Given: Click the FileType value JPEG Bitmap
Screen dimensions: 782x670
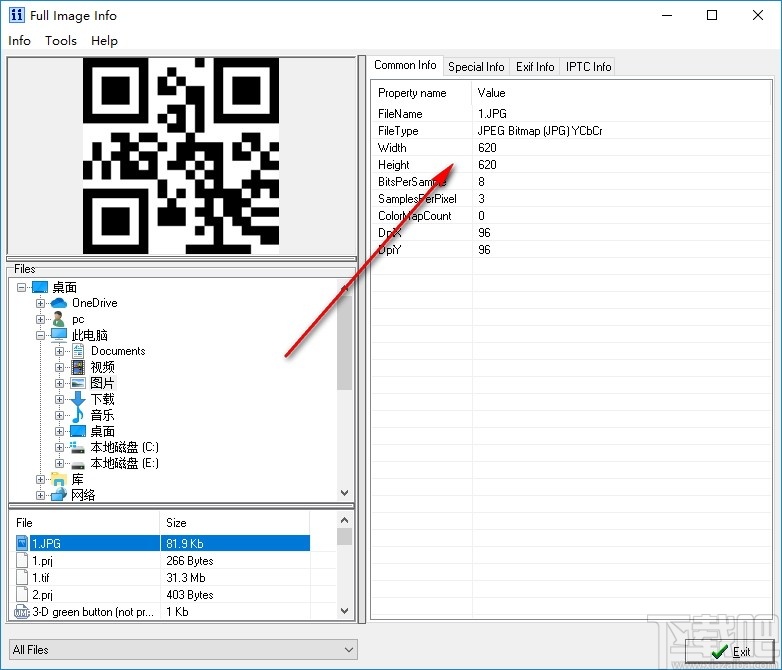Looking at the screenshot, I should (x=540, y=131).
